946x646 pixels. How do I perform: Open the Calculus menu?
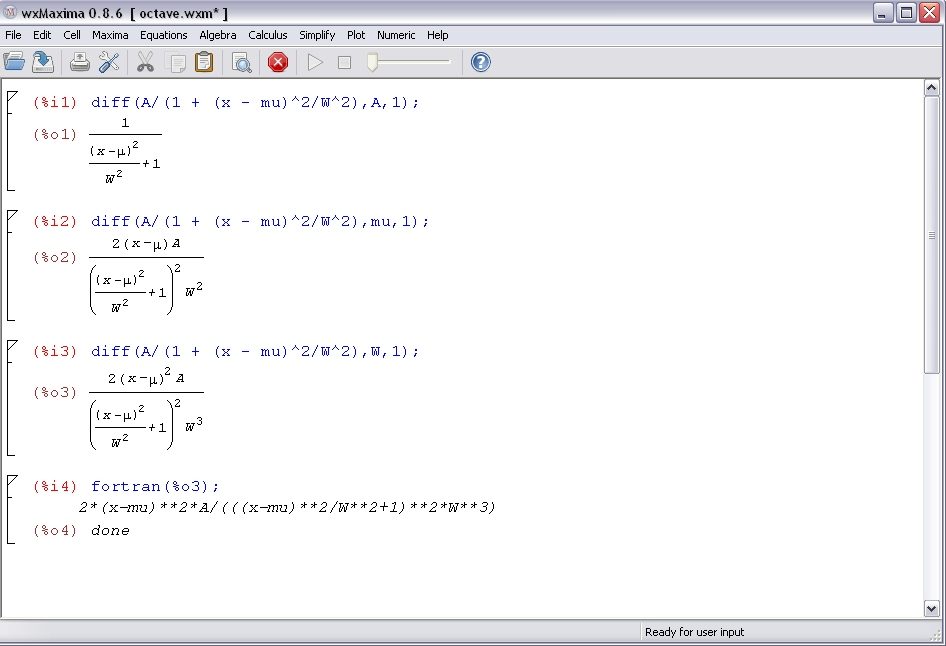pyautogui.click(x=268, y=35)
